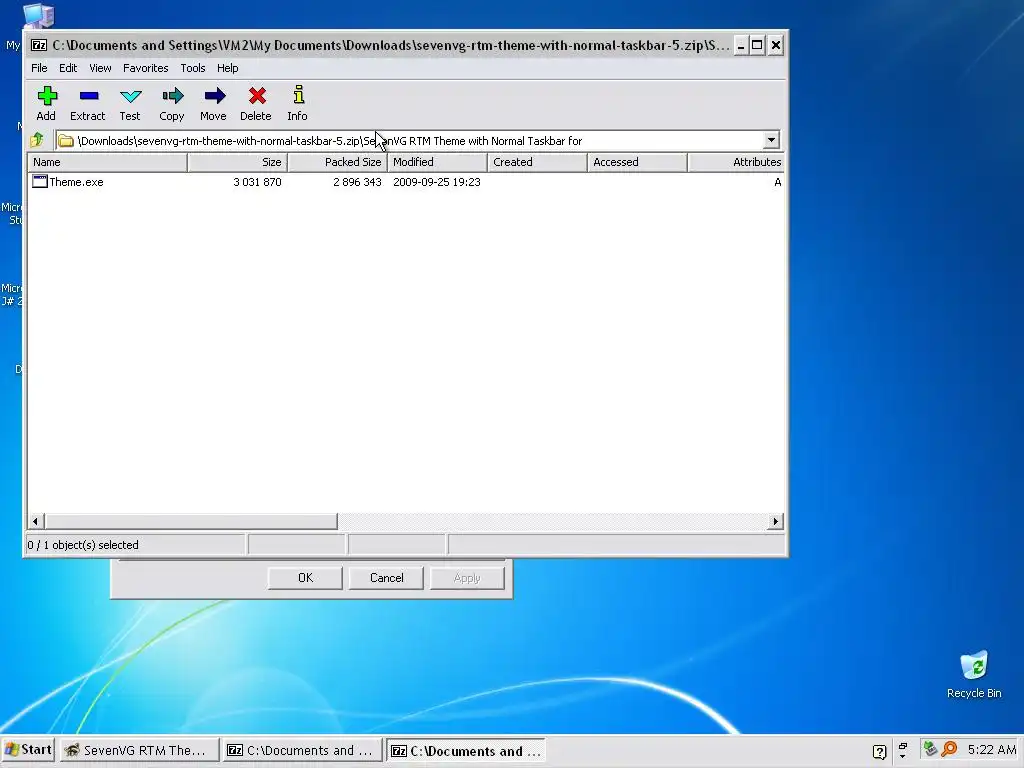Run the Test archive tool
The width and height of the screenshot is (1024, 768).
[131, 96]
